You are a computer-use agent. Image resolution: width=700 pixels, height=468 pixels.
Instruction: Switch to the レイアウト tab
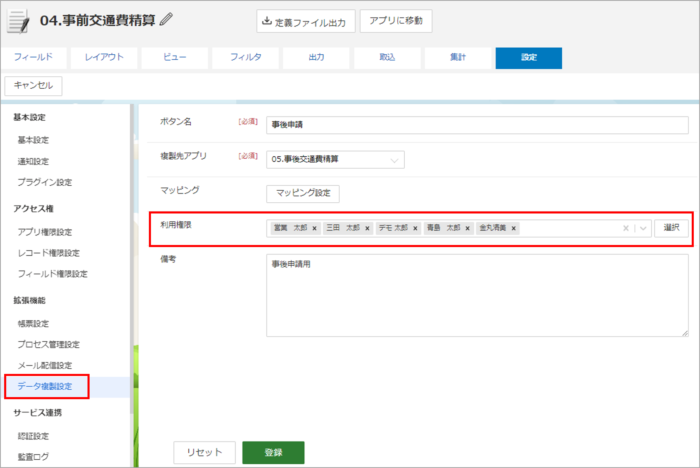pyautogui.click(x=104, y=58)
